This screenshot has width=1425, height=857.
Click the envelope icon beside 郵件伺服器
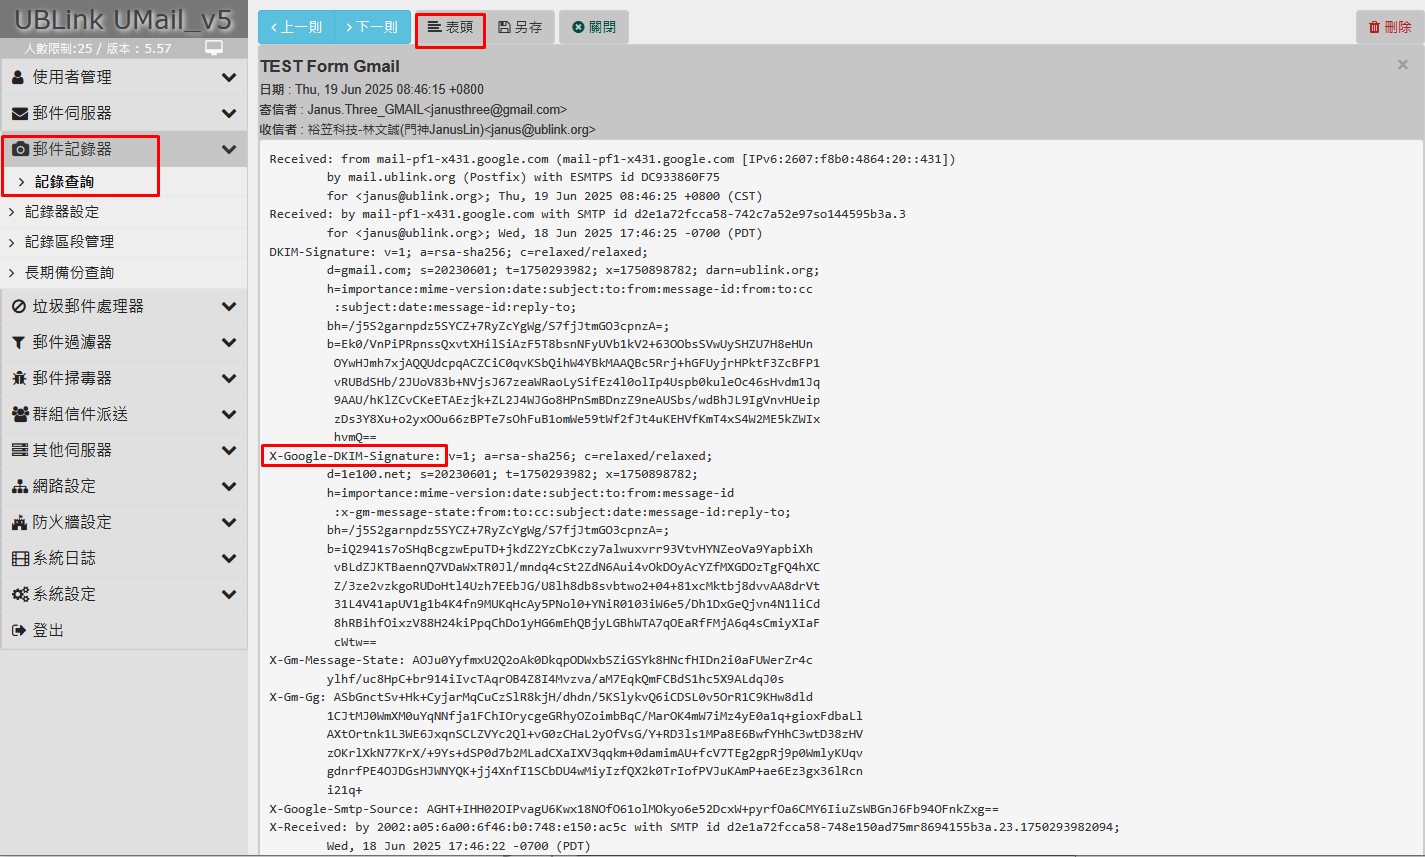click(19, 114)
